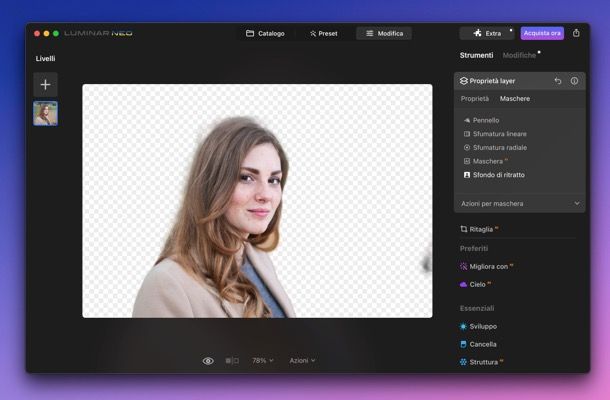Reset layer properties with undo arrow
This screenshot has height=400, width=610.
(558, 81)
